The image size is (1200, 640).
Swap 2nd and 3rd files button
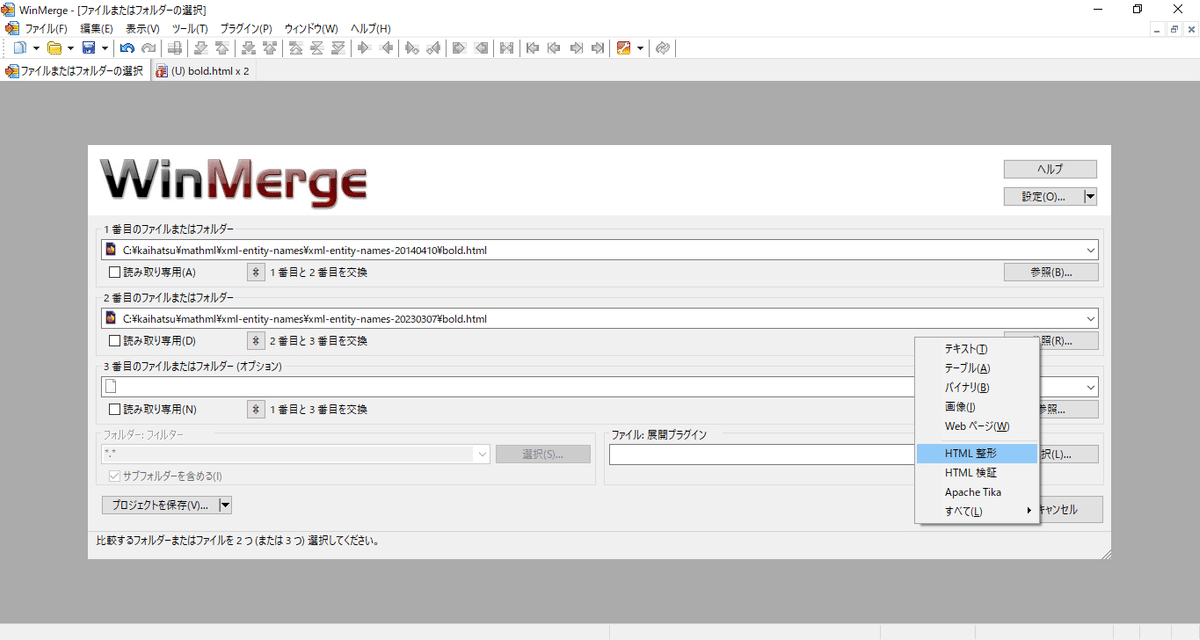coord(255,341)
